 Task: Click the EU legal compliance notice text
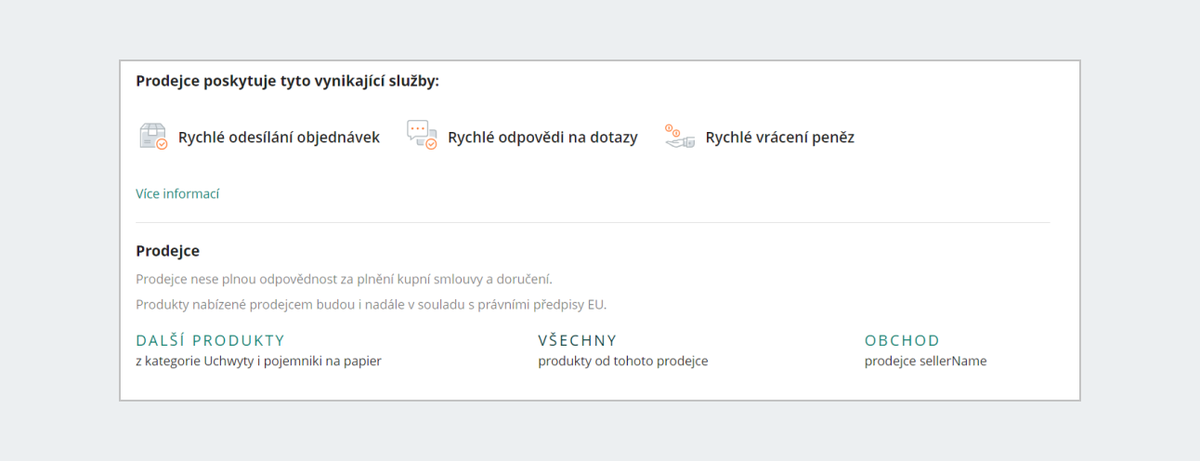point(371,304)
